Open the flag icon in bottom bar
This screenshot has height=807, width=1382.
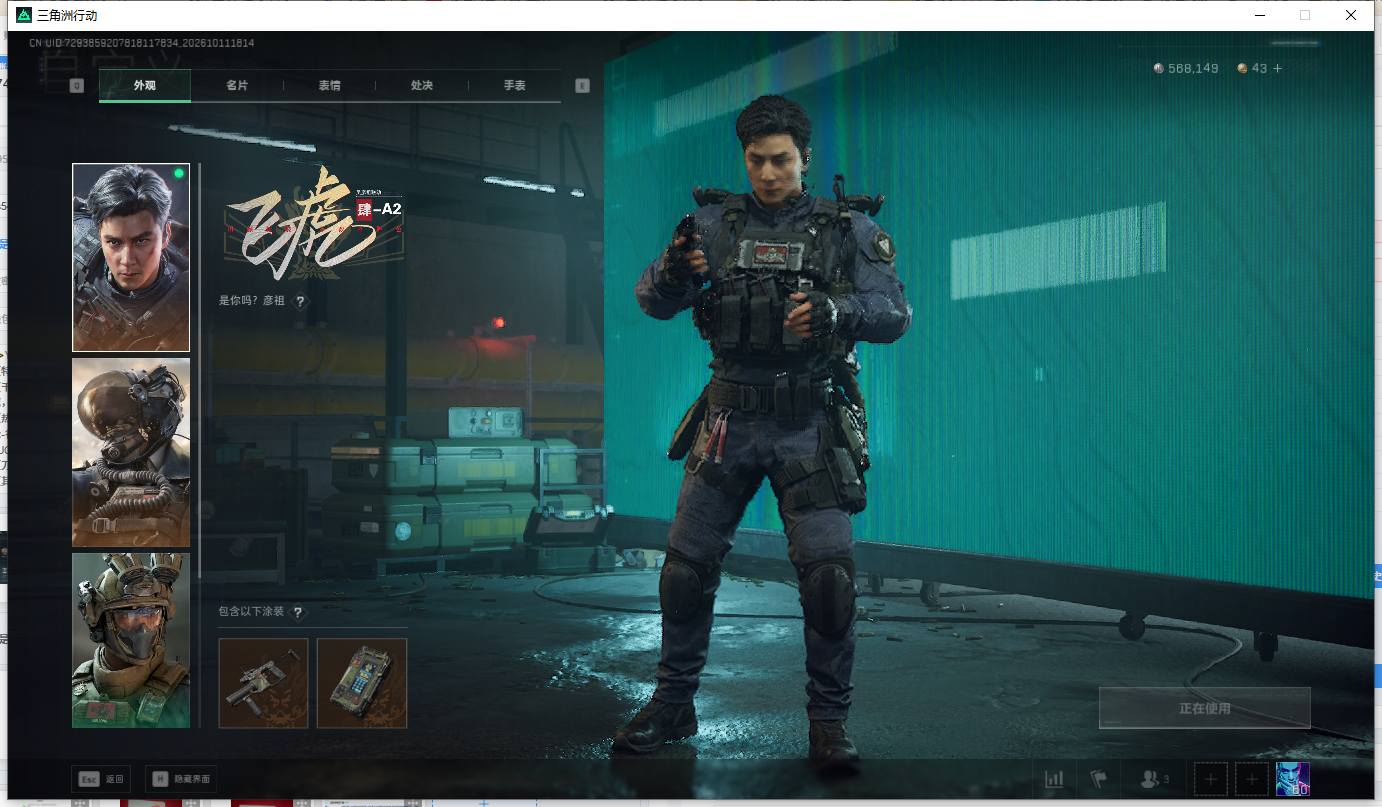pos(1099,779)
